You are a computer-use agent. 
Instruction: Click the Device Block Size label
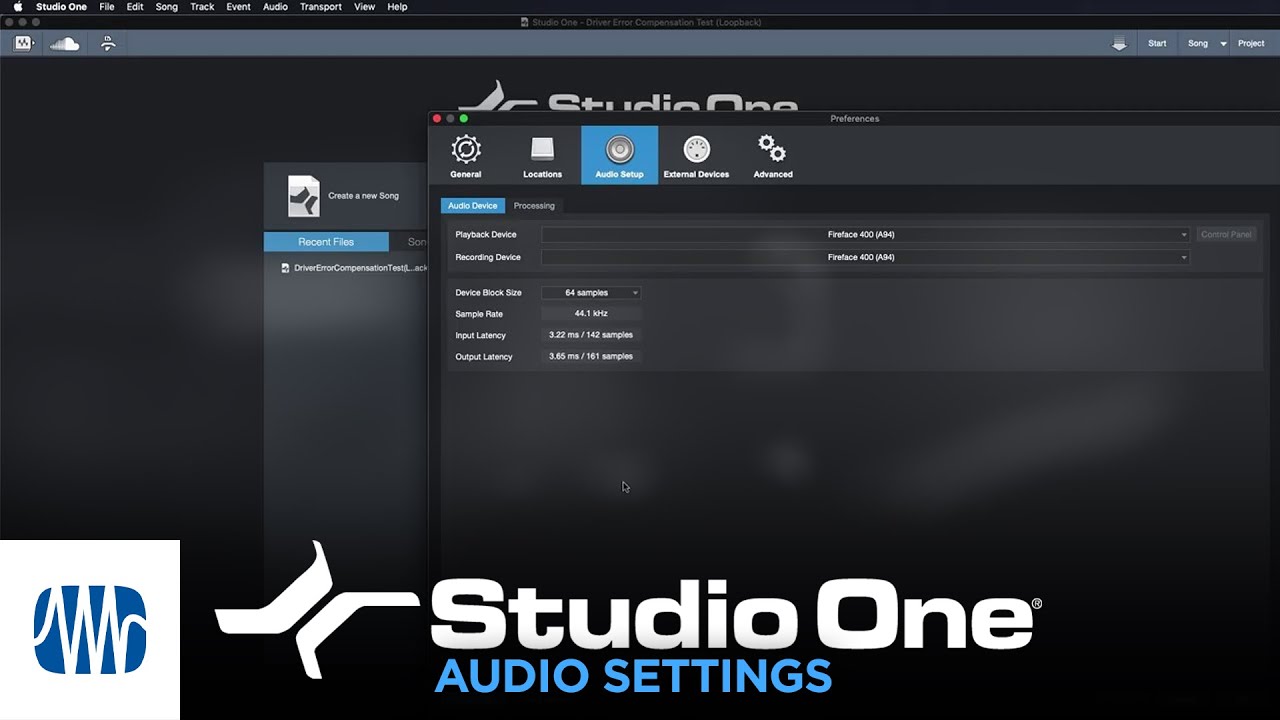[x=488, y=293]
